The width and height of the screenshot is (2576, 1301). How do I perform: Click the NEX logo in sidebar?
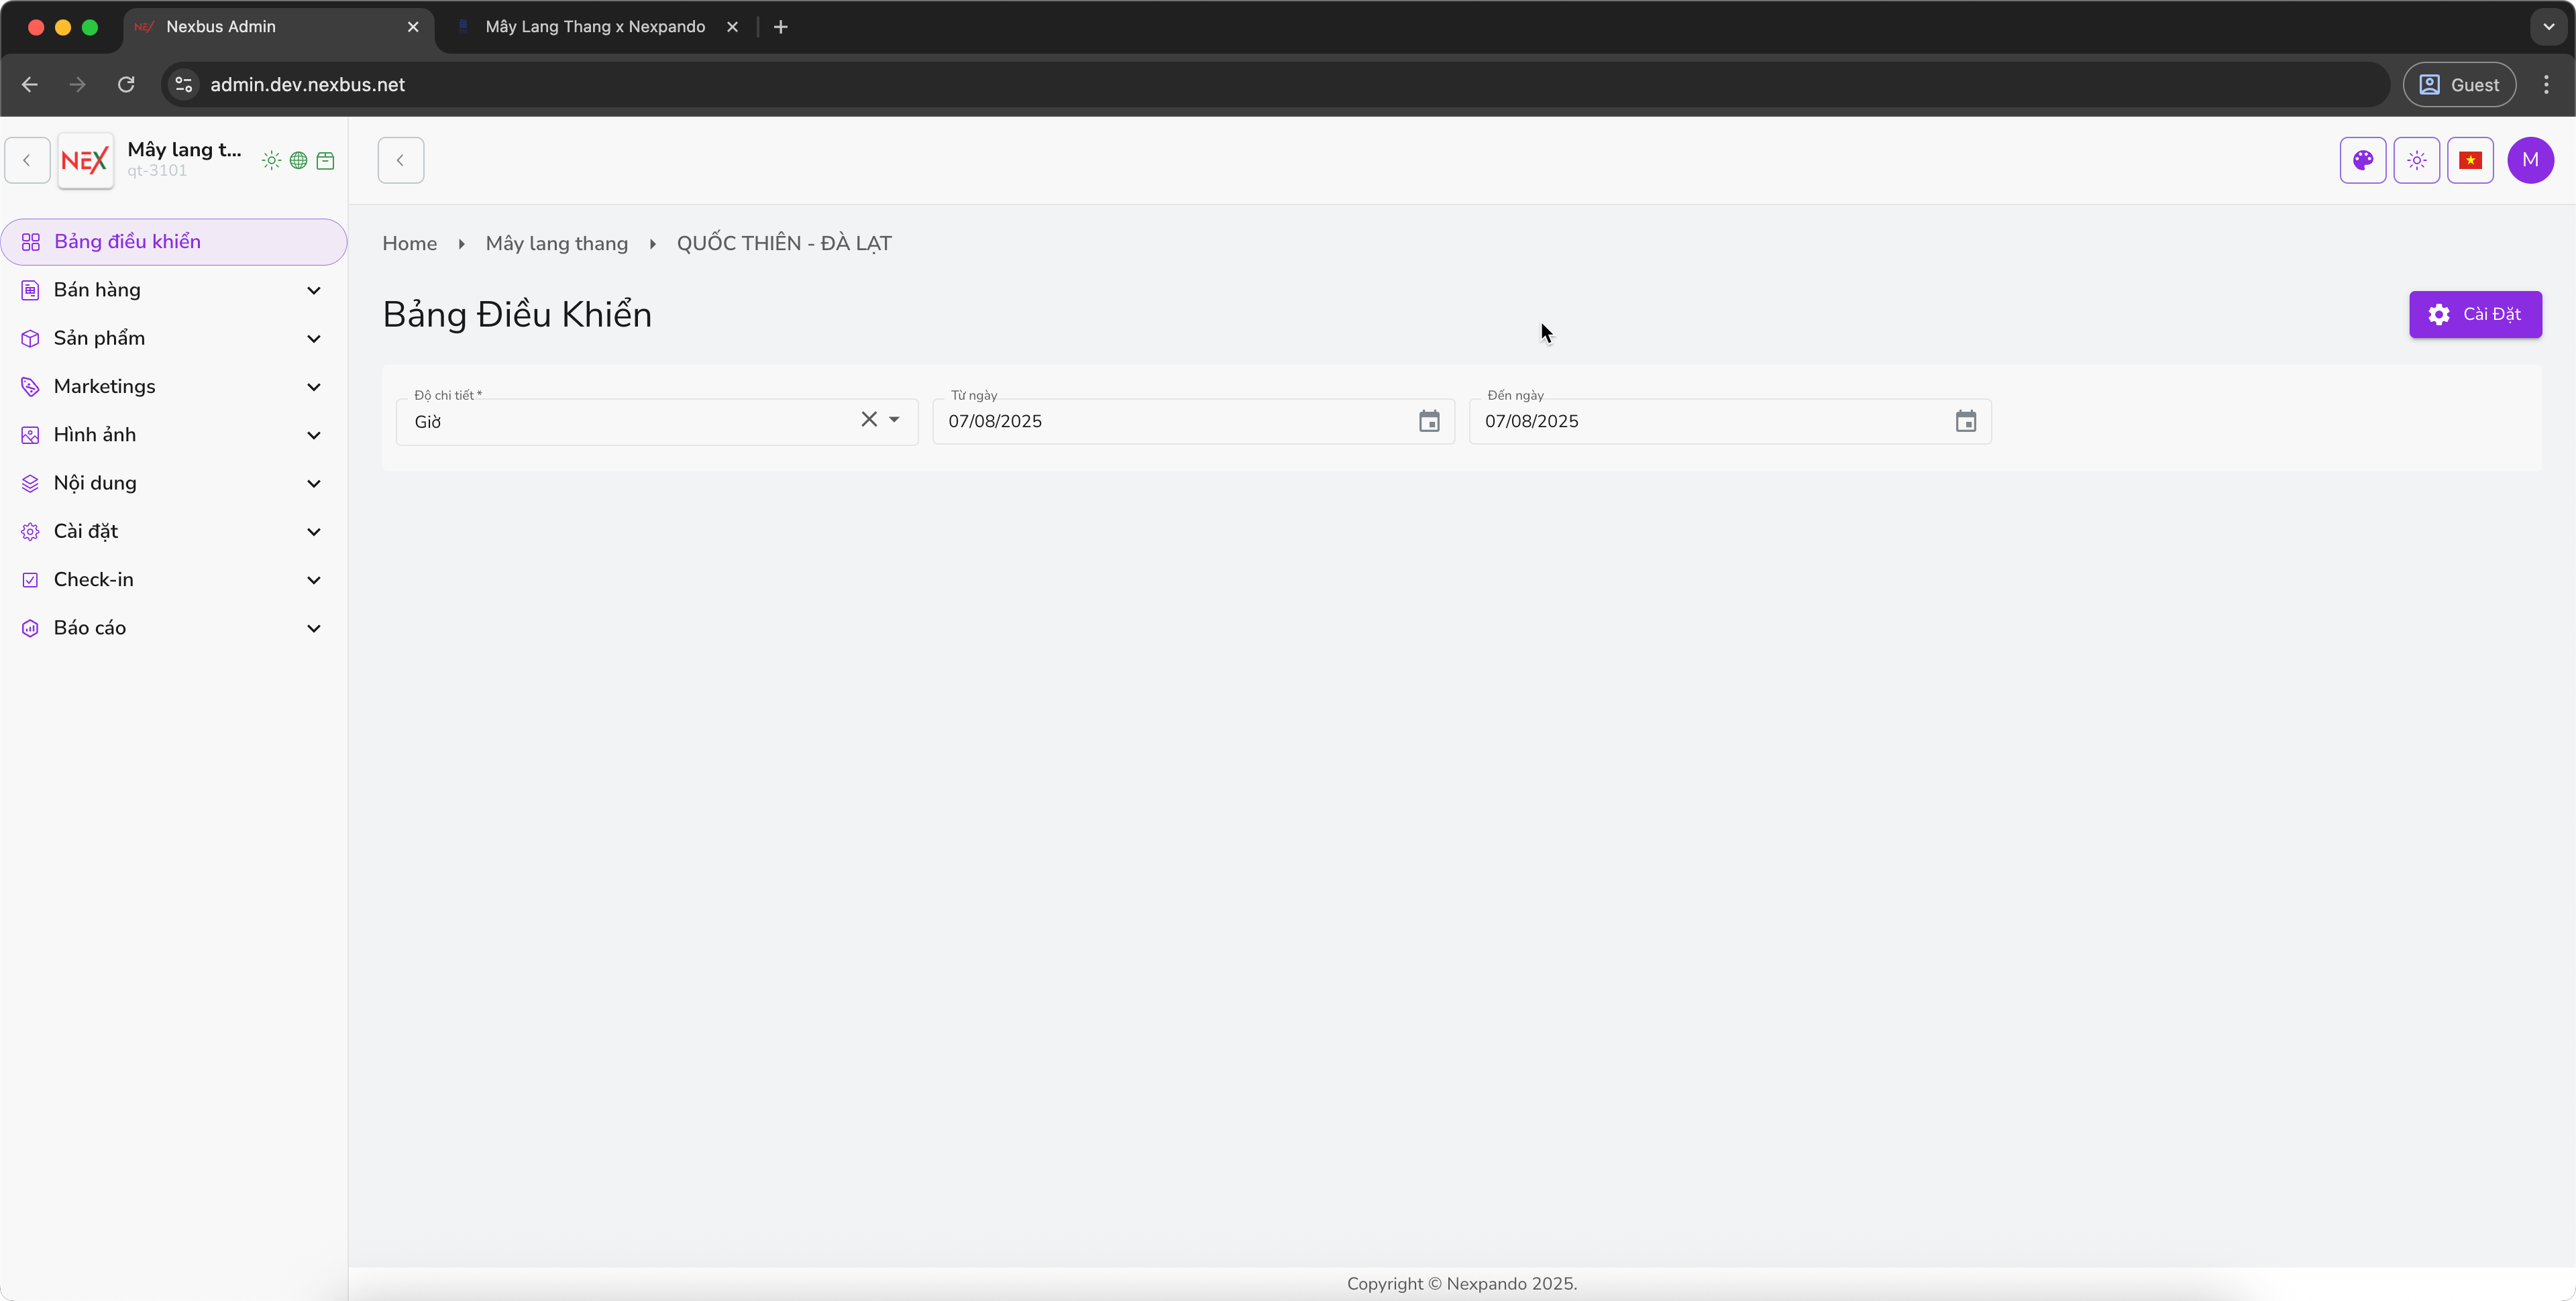point(85,160)
